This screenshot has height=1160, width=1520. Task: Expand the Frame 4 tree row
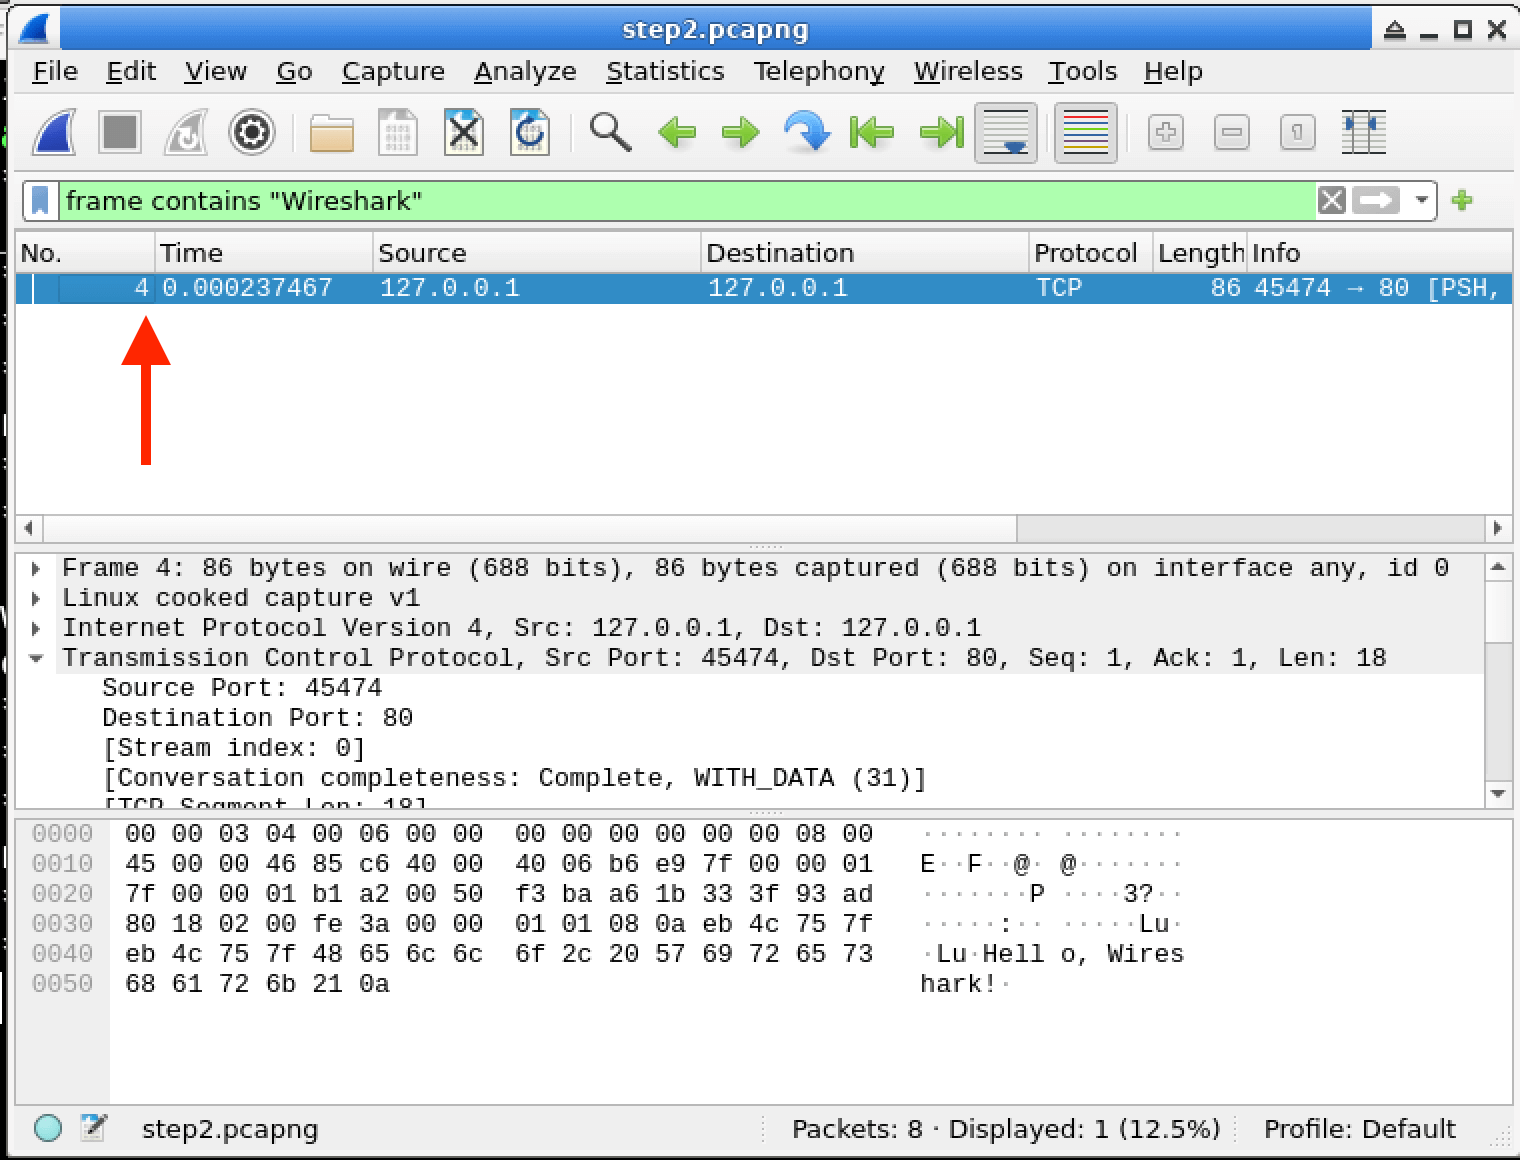click(37, 569)
